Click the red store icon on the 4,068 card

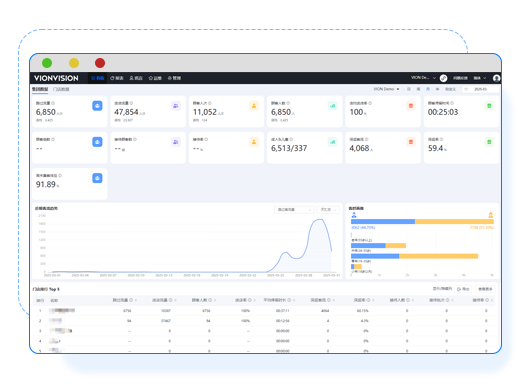pyautogui.click(x=411, y=142)
